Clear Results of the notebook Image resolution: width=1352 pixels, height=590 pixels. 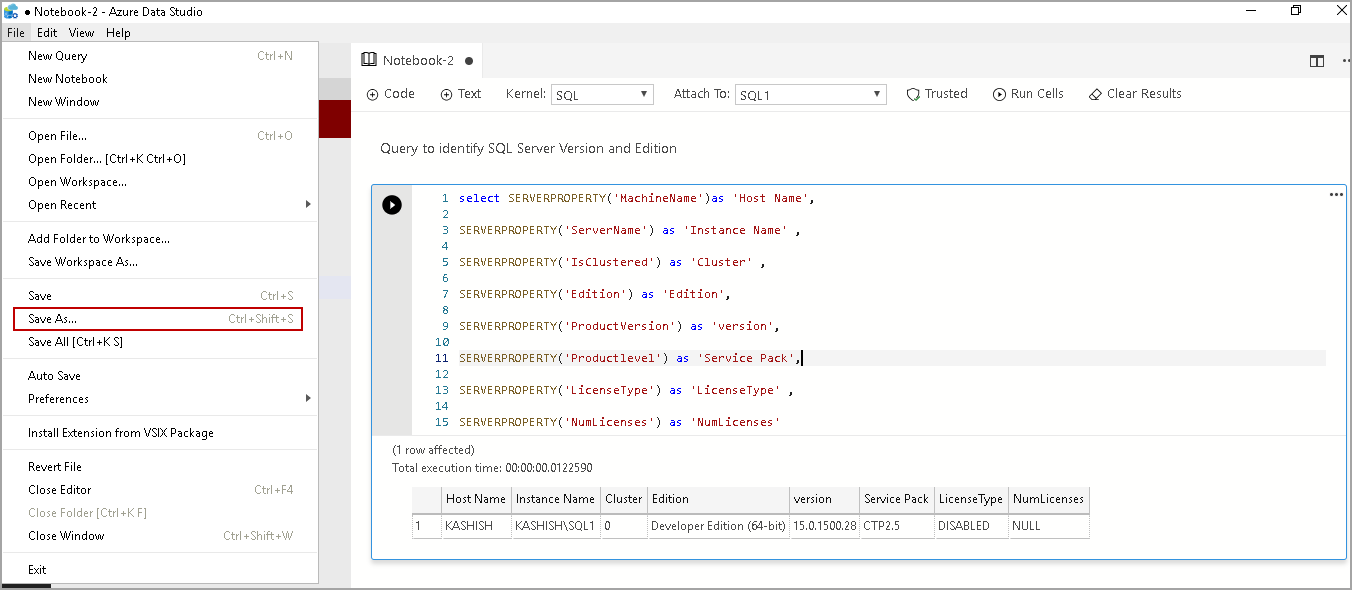click(x=1135, y=94)
